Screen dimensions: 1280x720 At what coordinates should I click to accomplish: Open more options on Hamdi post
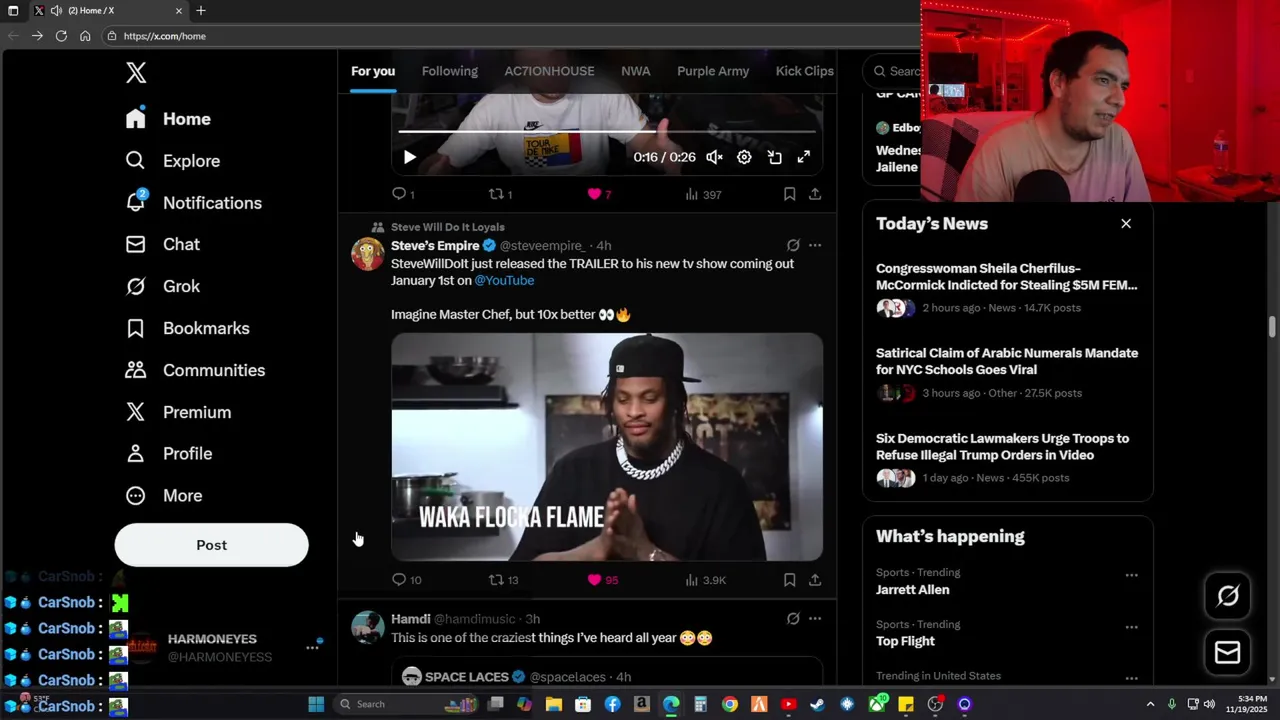tap(815, 619)
